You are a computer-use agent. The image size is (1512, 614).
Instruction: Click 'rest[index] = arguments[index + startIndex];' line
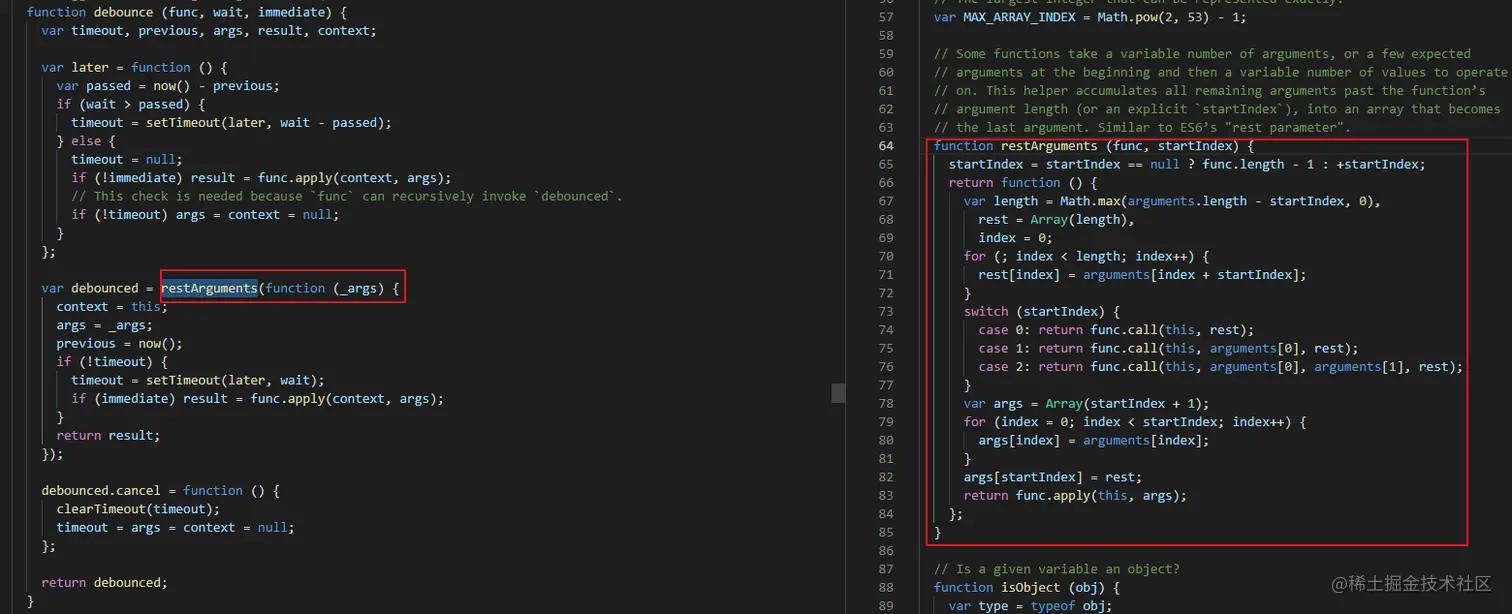pos(1142,274)
